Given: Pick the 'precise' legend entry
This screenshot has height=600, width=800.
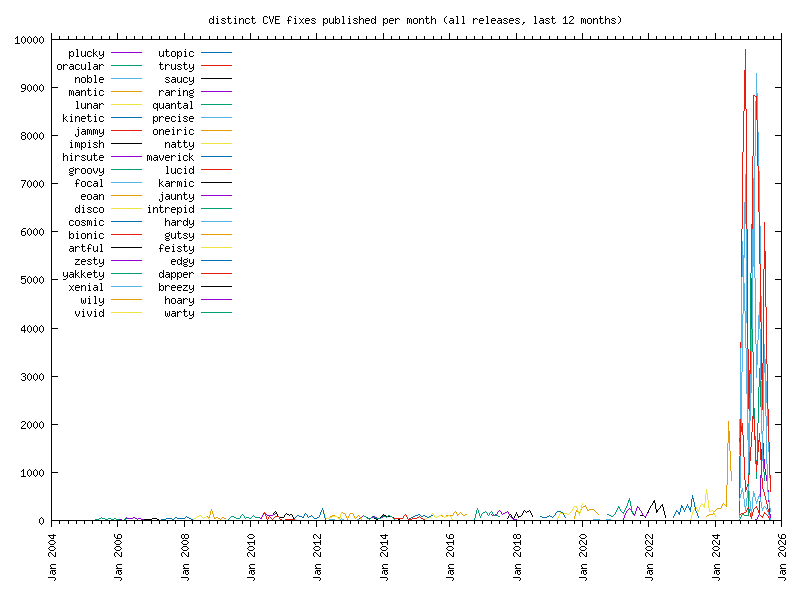Looking at the screenshot, I should pos(173,118).
